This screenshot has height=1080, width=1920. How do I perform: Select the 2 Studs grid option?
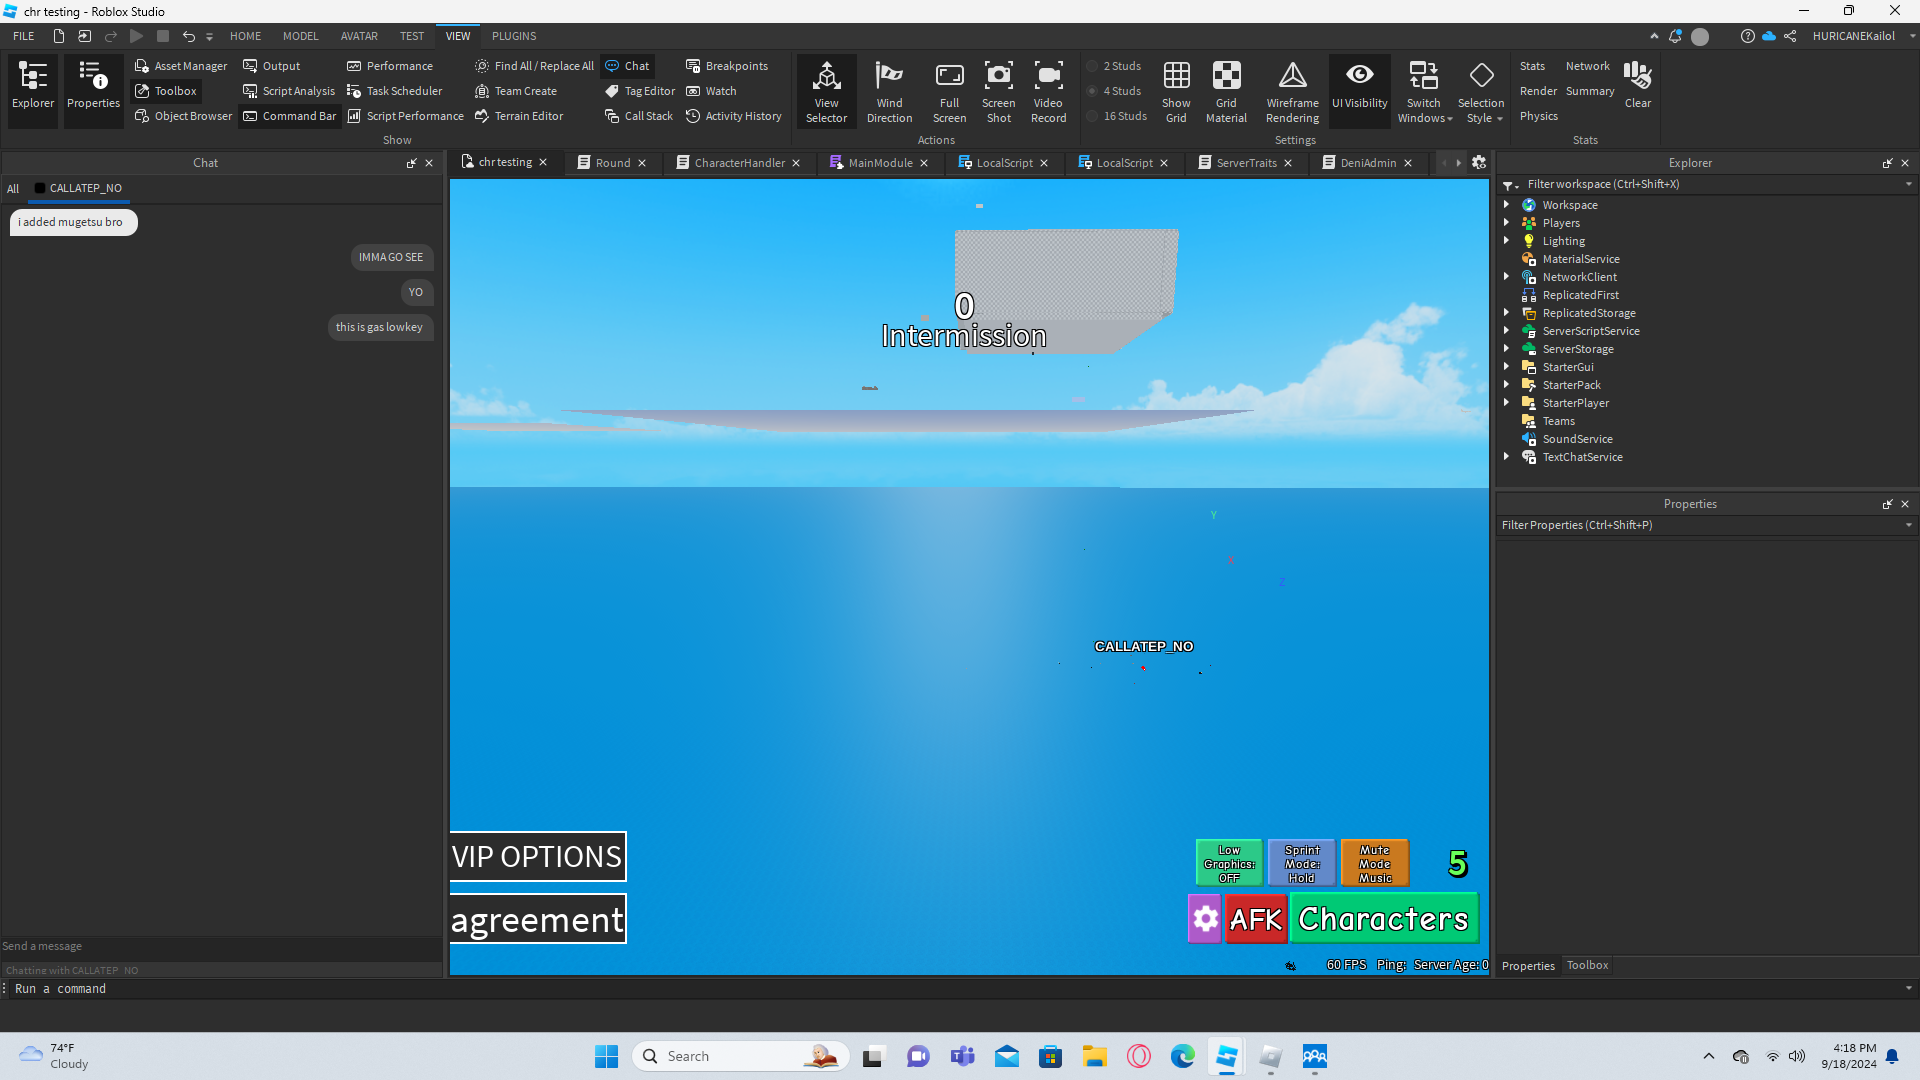click(1115, 66)
